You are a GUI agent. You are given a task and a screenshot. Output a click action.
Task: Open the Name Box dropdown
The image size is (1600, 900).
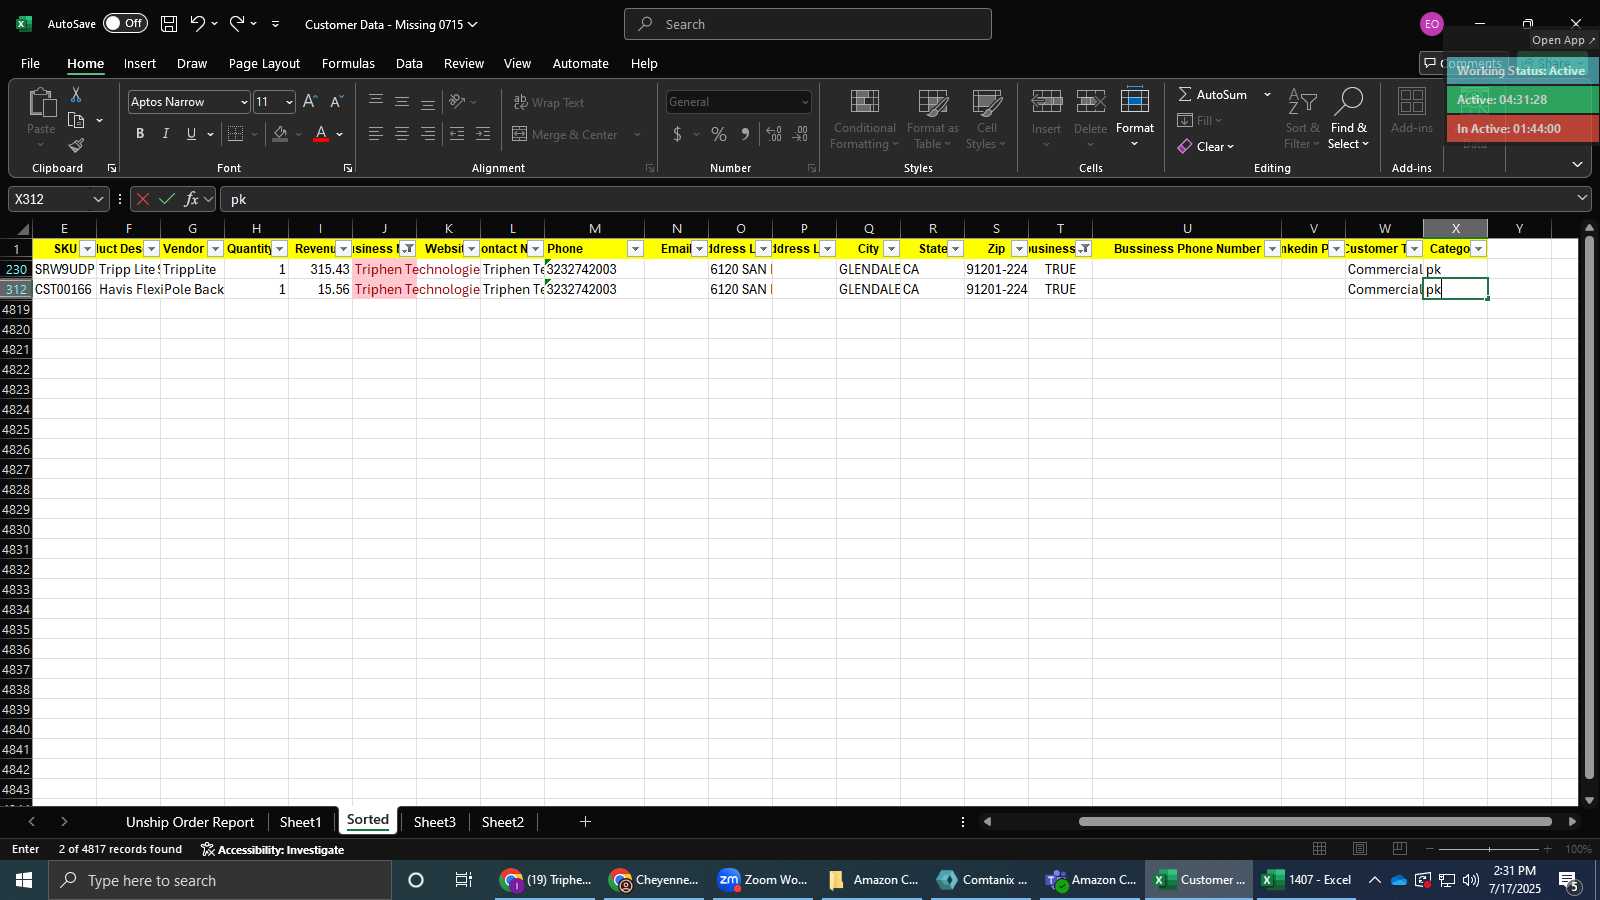98,199
